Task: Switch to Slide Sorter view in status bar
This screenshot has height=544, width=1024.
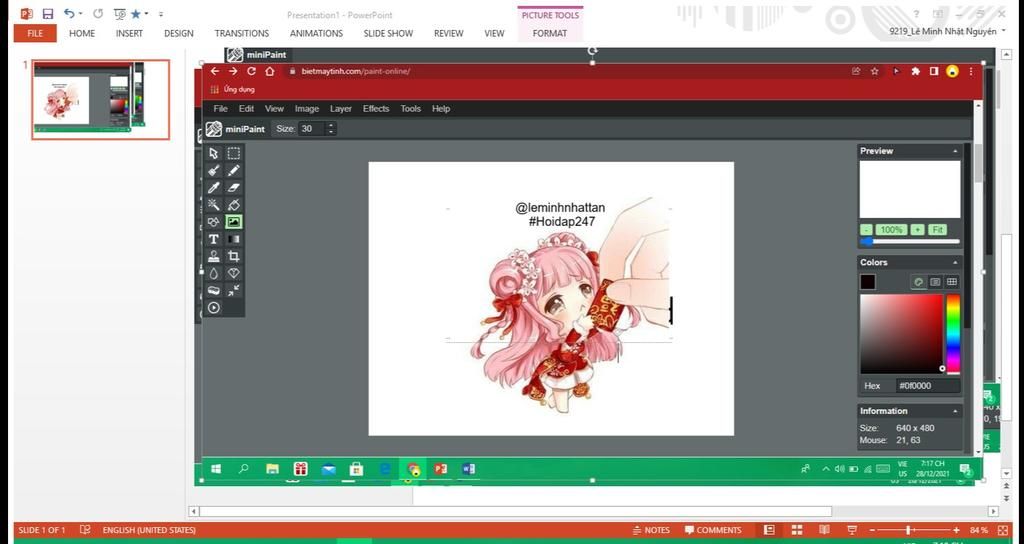Action: [x=797, y=530]
